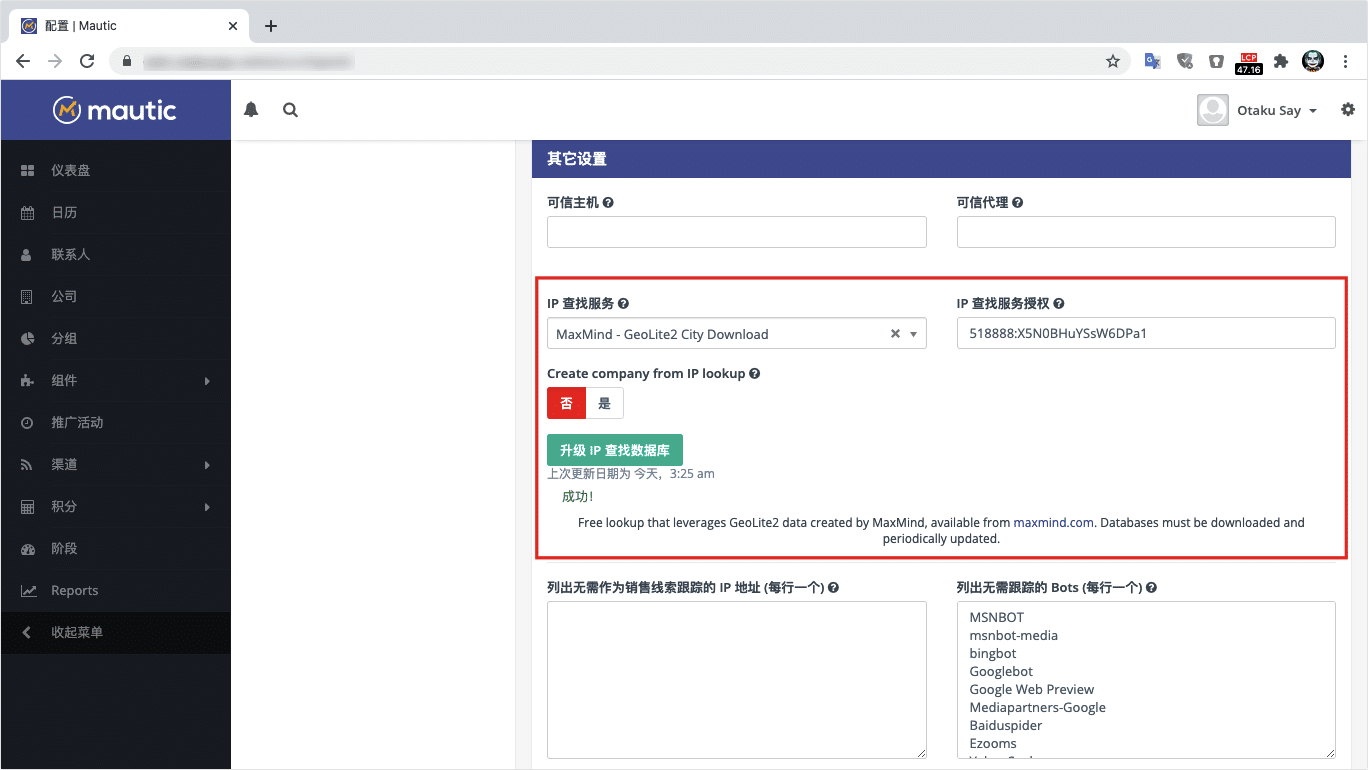Click the 联系人 user icon
1368x770 pixels.
click(27, 255)
